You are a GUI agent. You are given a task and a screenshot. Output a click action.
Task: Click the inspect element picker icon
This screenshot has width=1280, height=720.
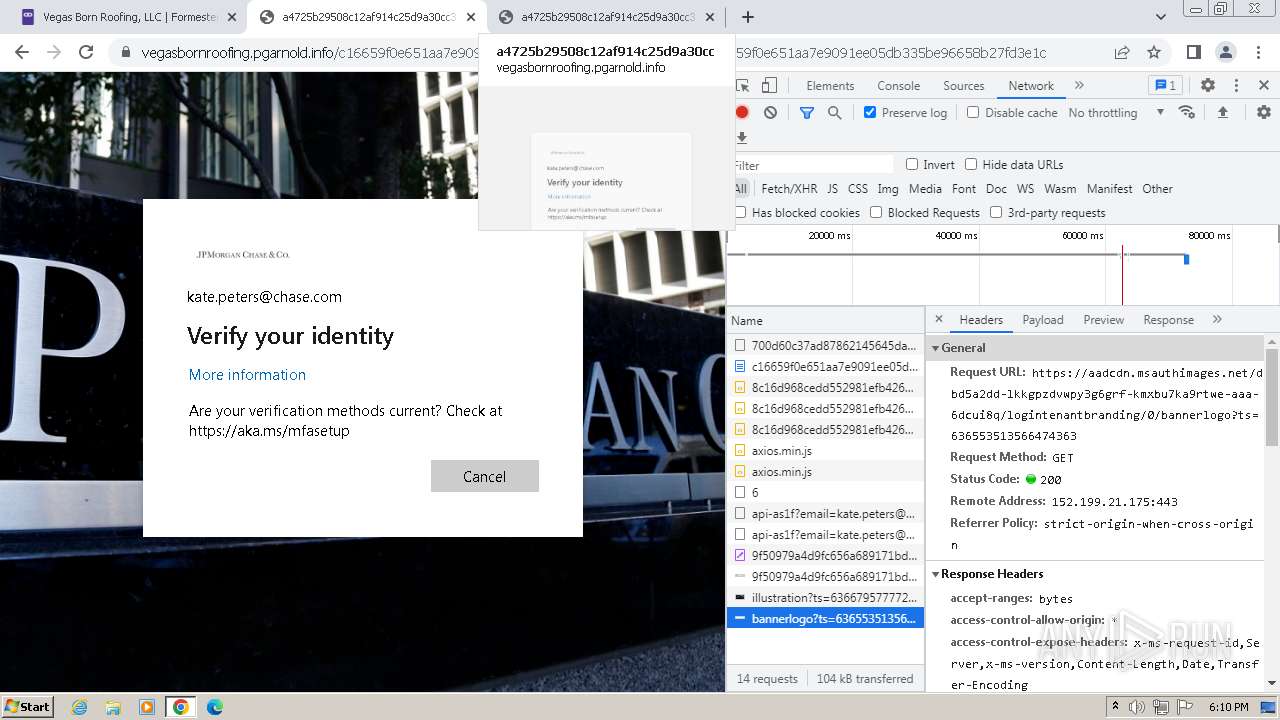click(x=742, y=86)
